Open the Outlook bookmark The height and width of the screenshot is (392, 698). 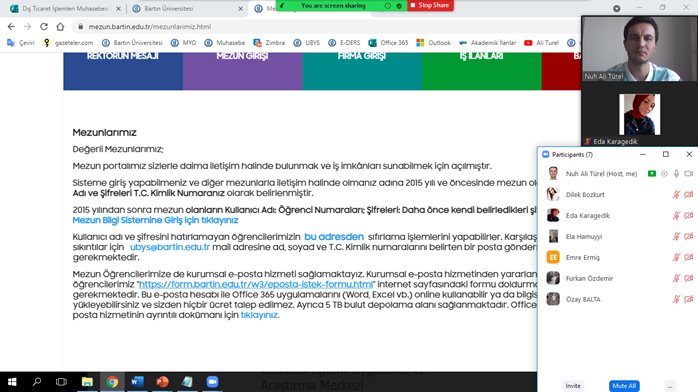[x=434, y=43]
